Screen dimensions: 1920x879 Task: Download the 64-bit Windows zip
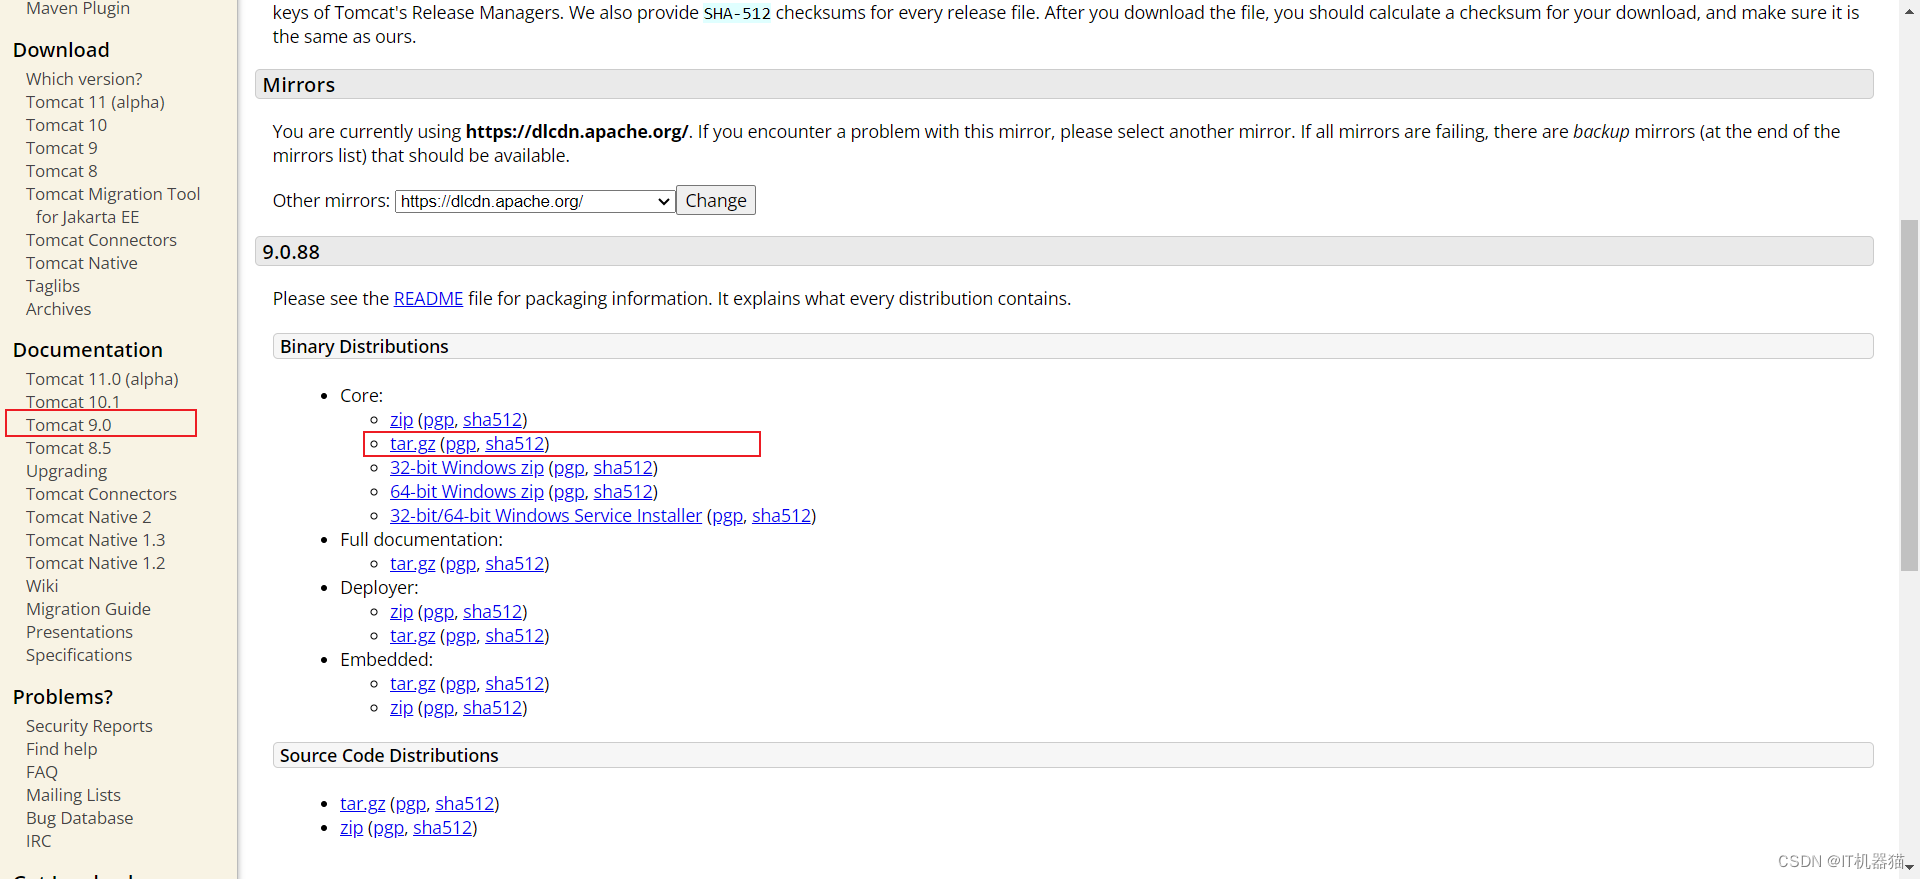[x=467, y=491]
